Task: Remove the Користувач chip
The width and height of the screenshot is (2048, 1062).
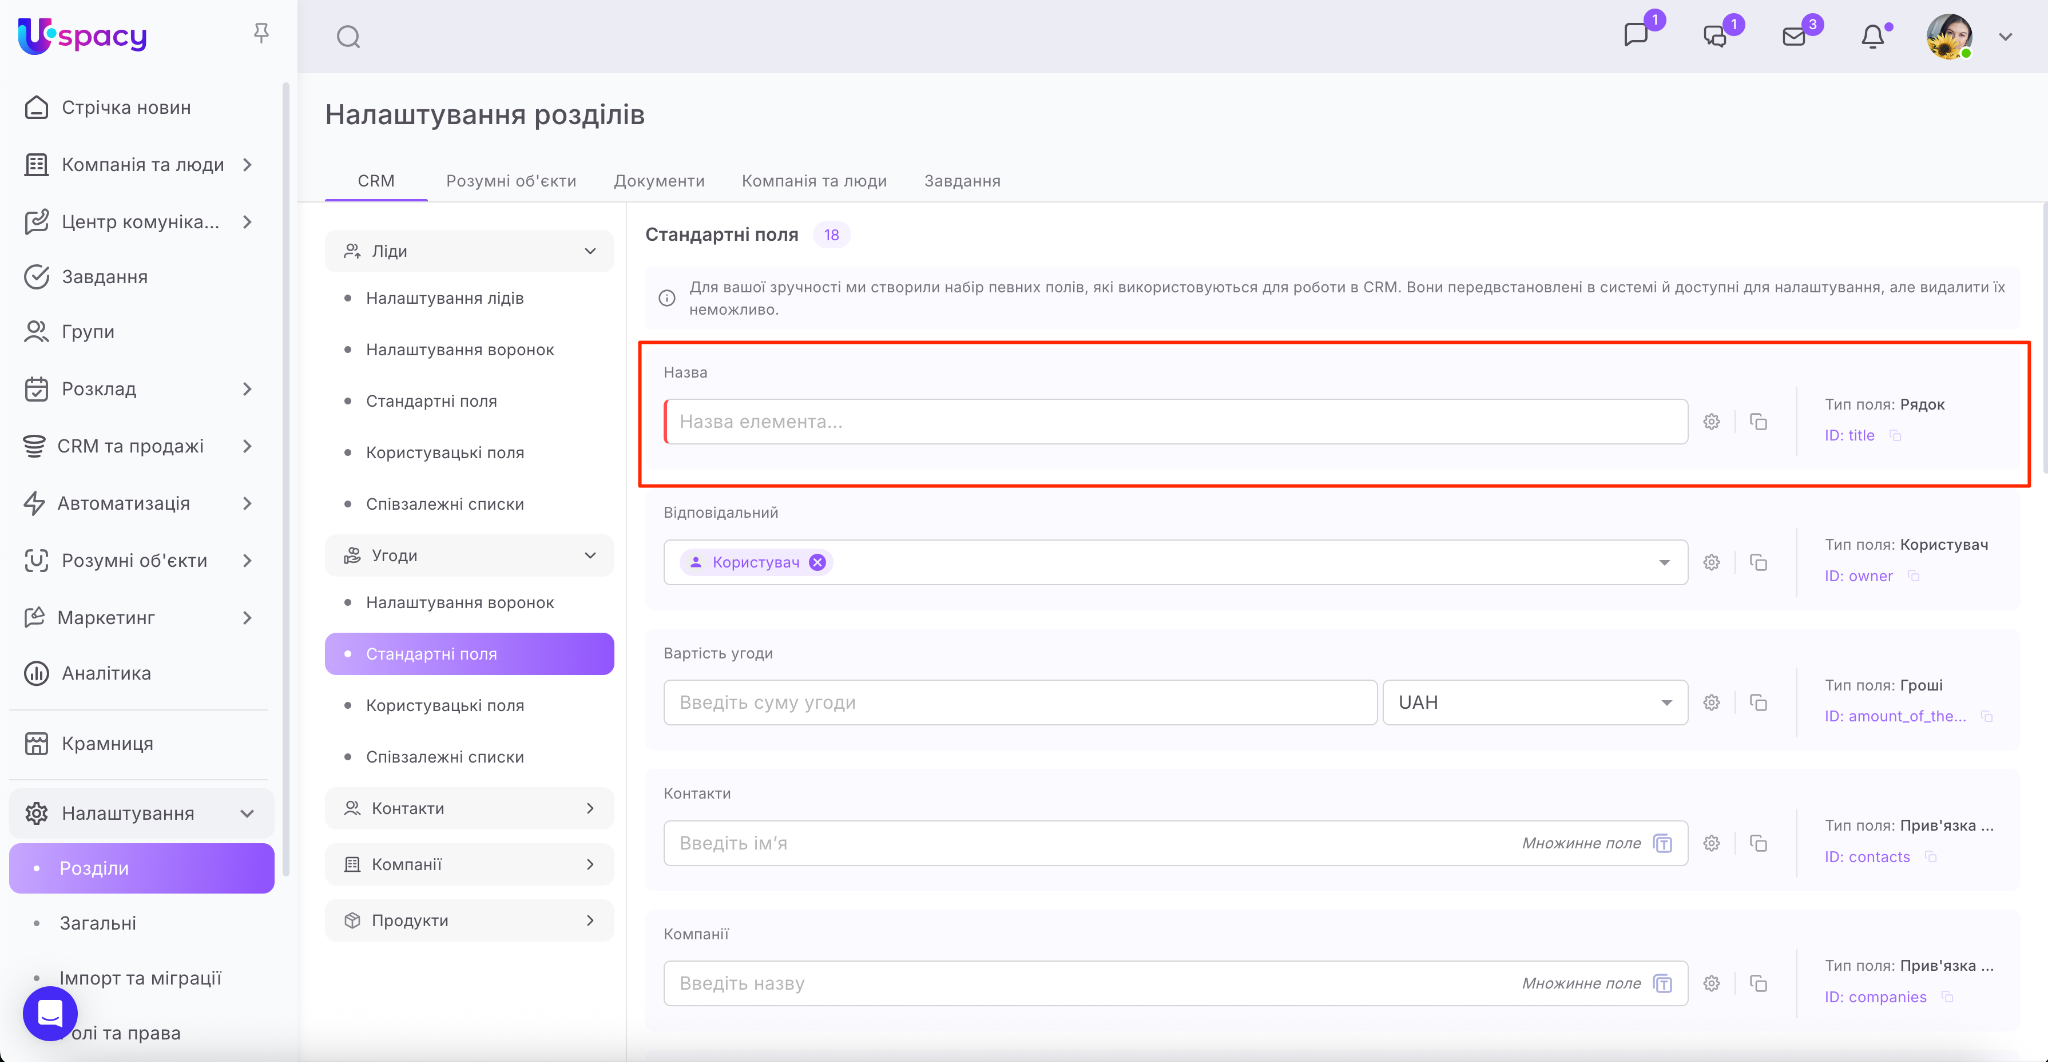Action: 817,562
